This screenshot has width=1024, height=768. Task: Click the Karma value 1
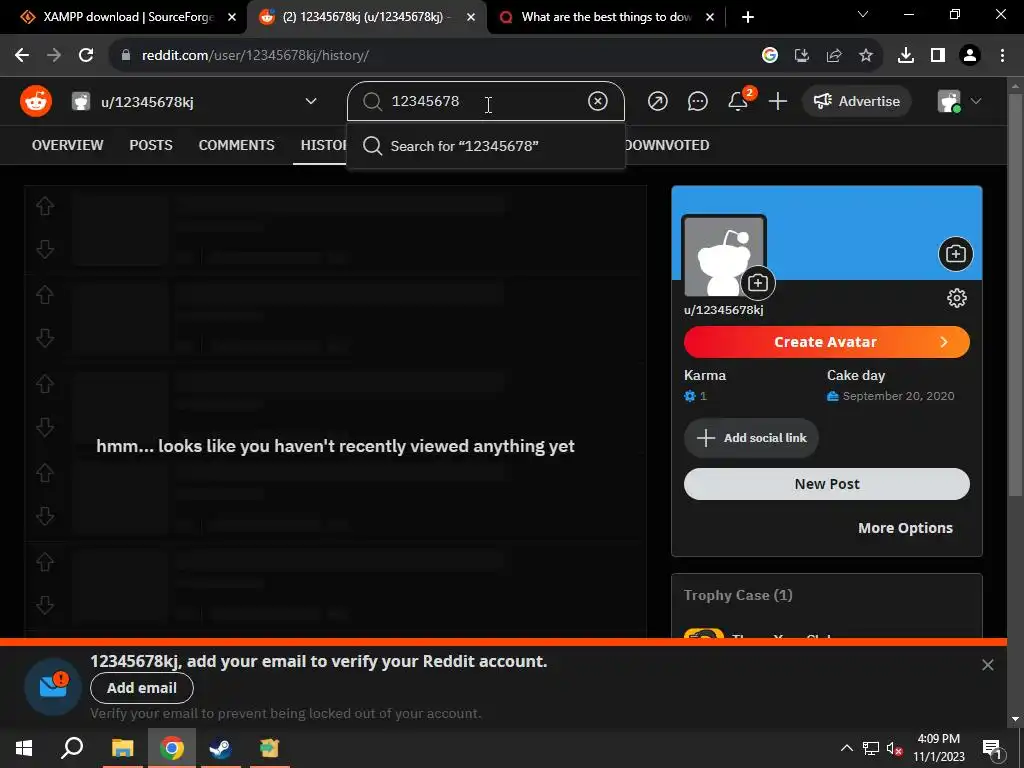coord(703,396)
